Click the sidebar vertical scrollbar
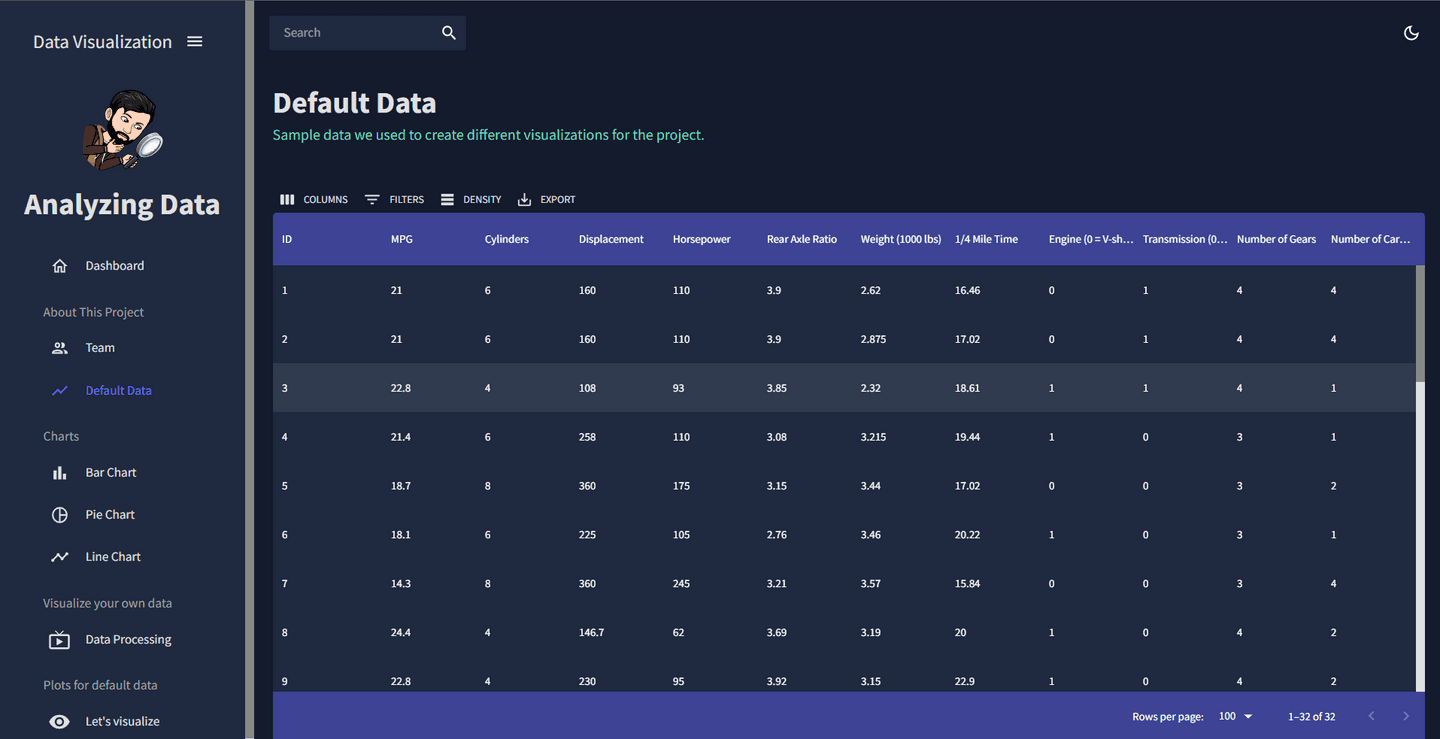Screen dimensions: 1440x739 pos(249,369)
